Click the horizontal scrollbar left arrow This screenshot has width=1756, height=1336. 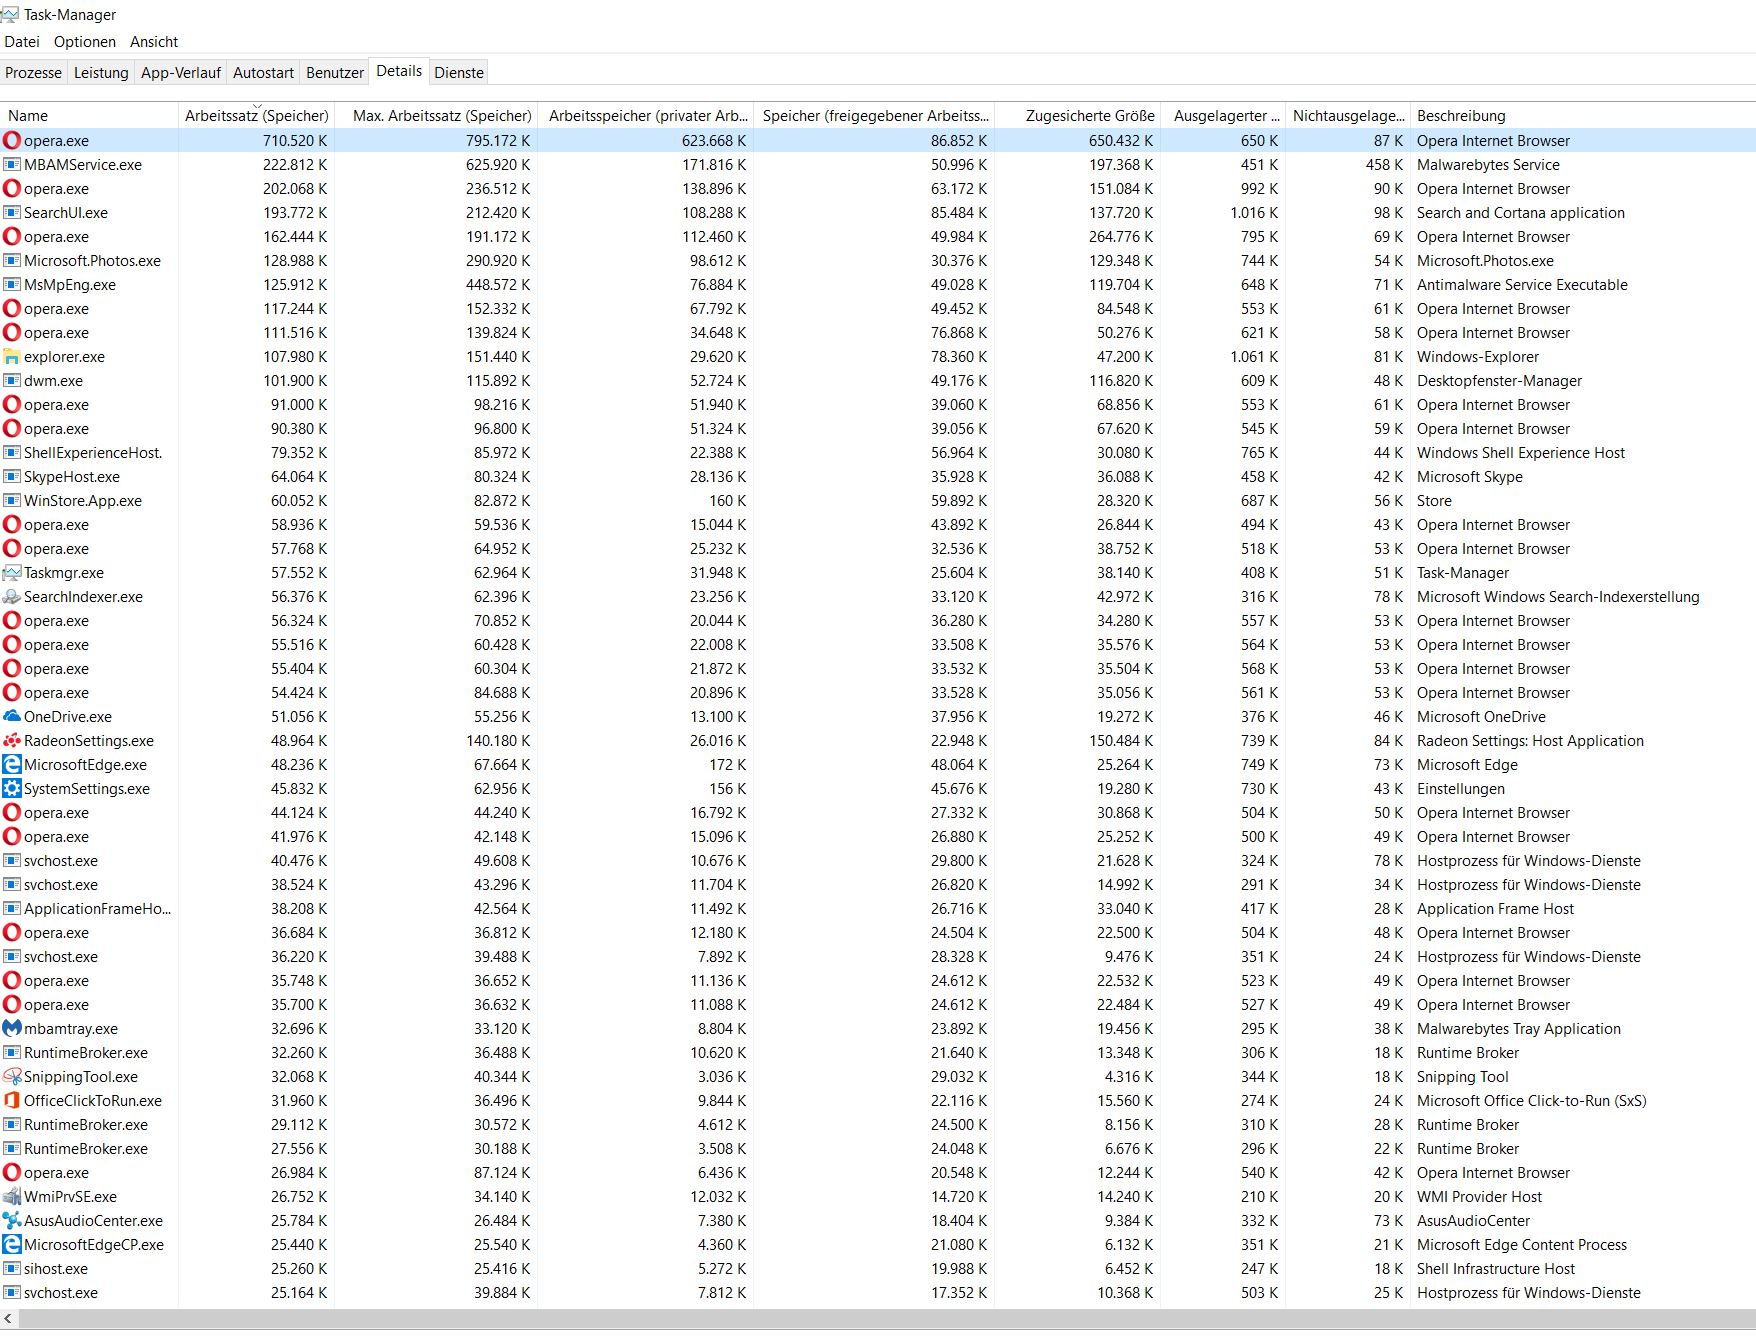click(9, 1320)
